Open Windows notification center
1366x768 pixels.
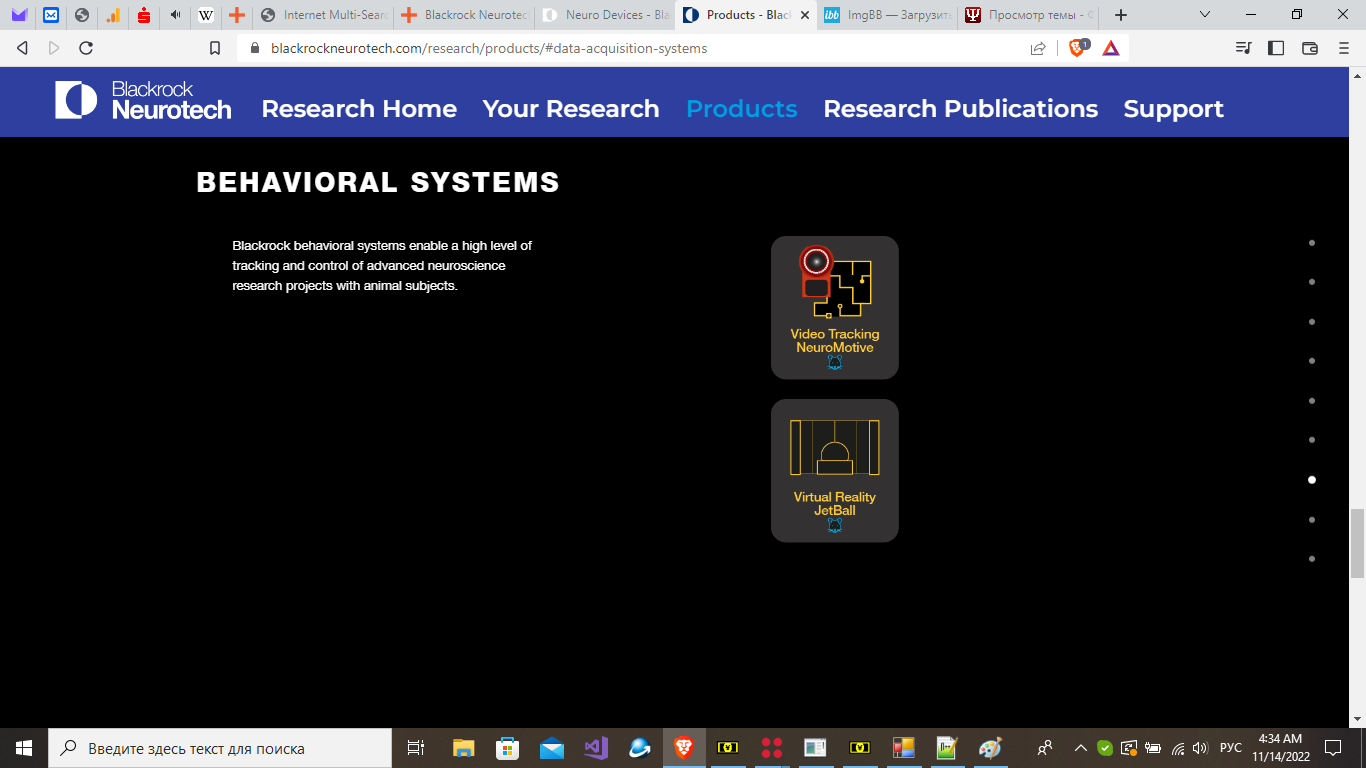(x=1333, y=748)
